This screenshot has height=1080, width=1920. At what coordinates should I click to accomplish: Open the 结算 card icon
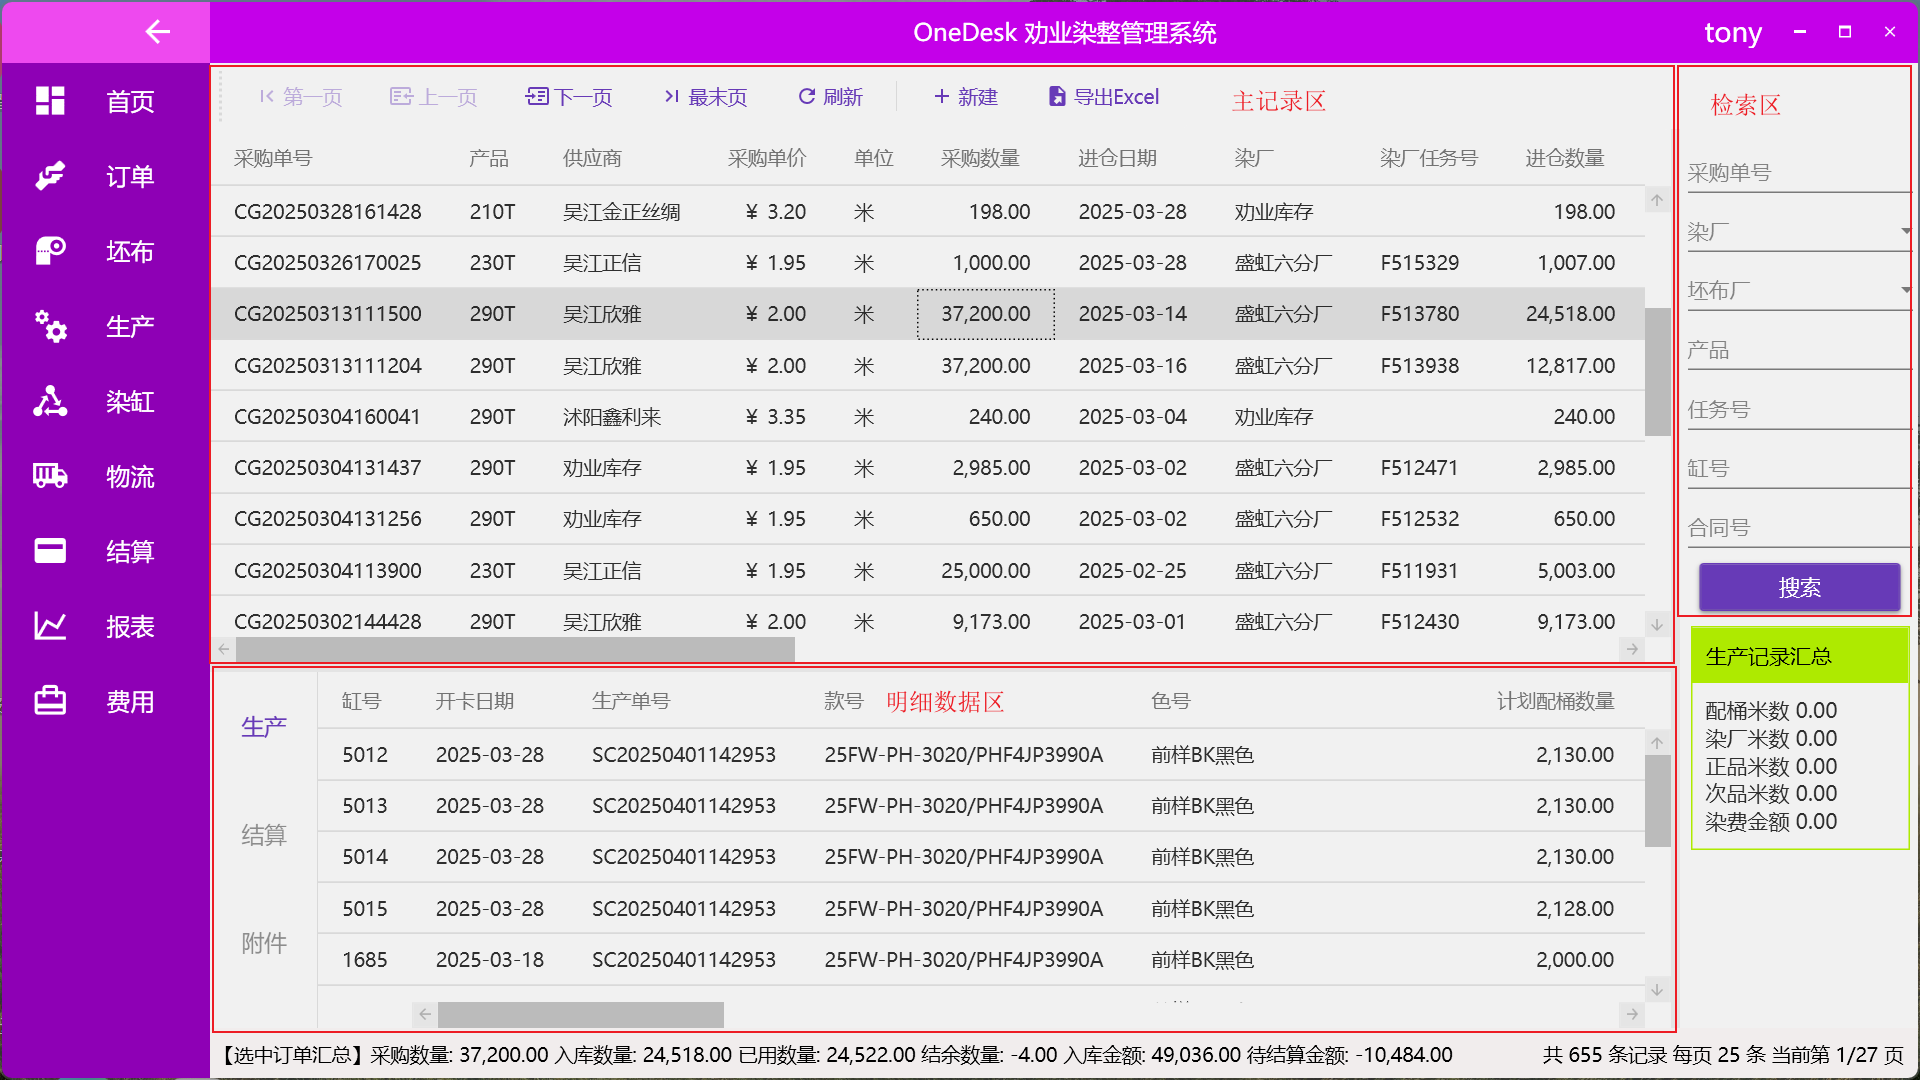(x=50, y=551)
